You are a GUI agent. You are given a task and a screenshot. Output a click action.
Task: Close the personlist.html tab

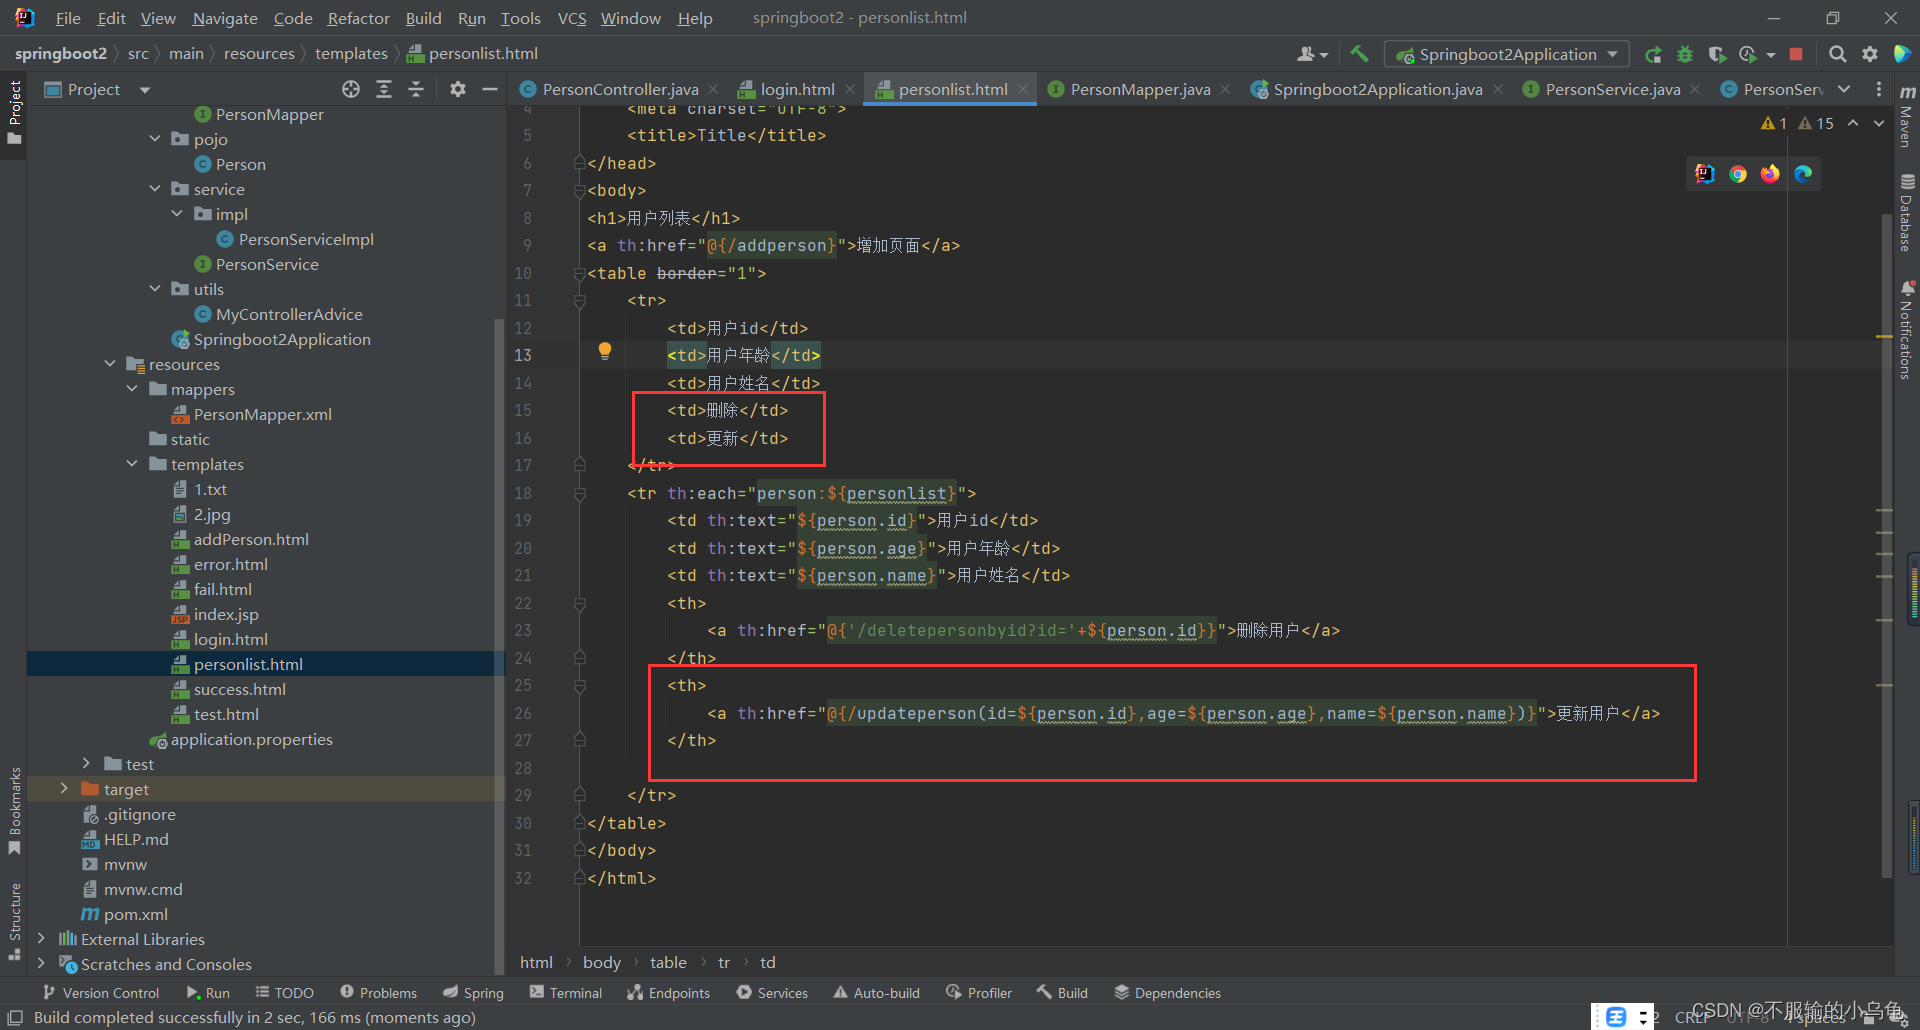point(1023,89)
